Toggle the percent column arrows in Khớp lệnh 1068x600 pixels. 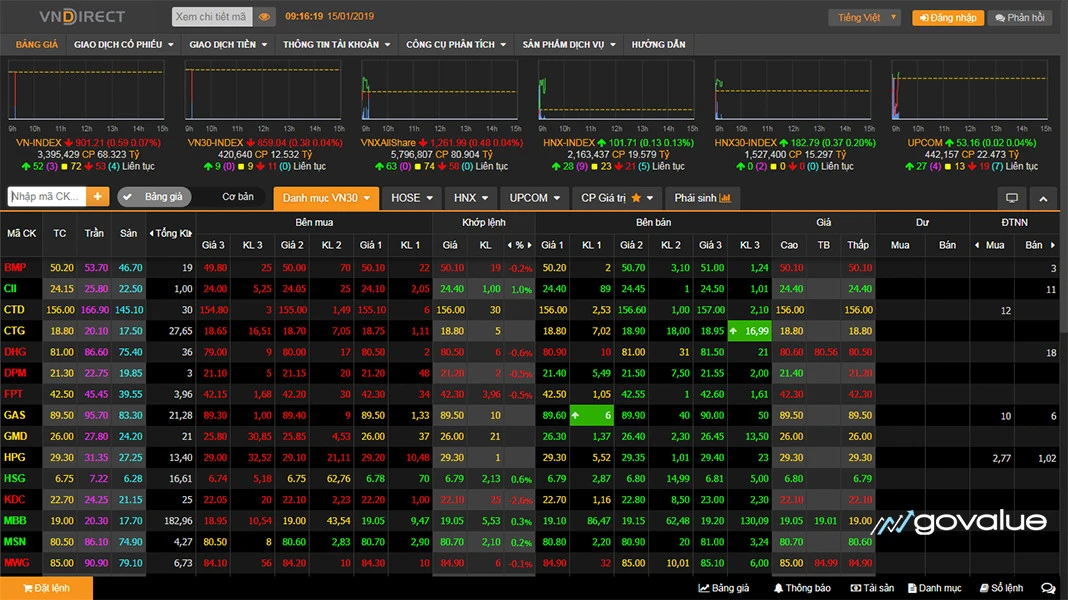click(520, 245)
